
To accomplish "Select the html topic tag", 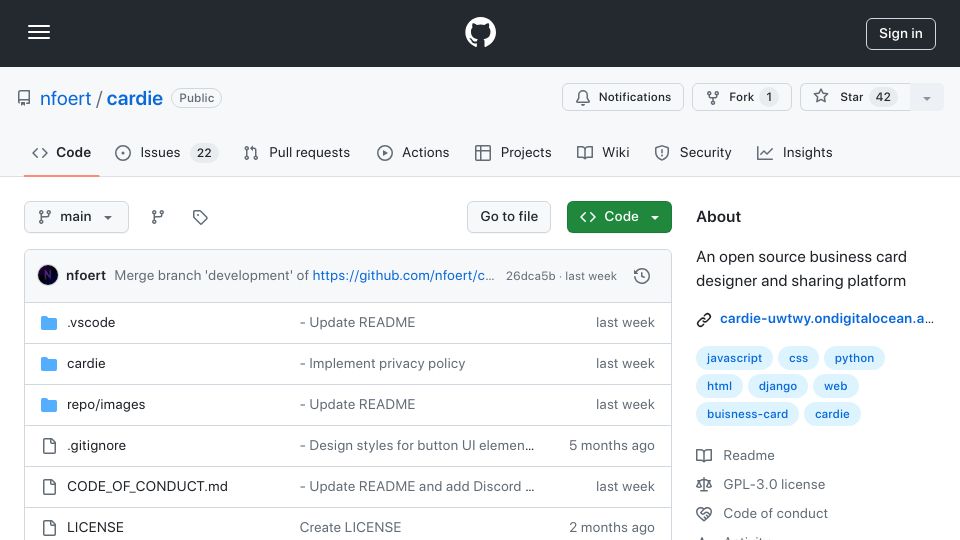I will (719, 386).
